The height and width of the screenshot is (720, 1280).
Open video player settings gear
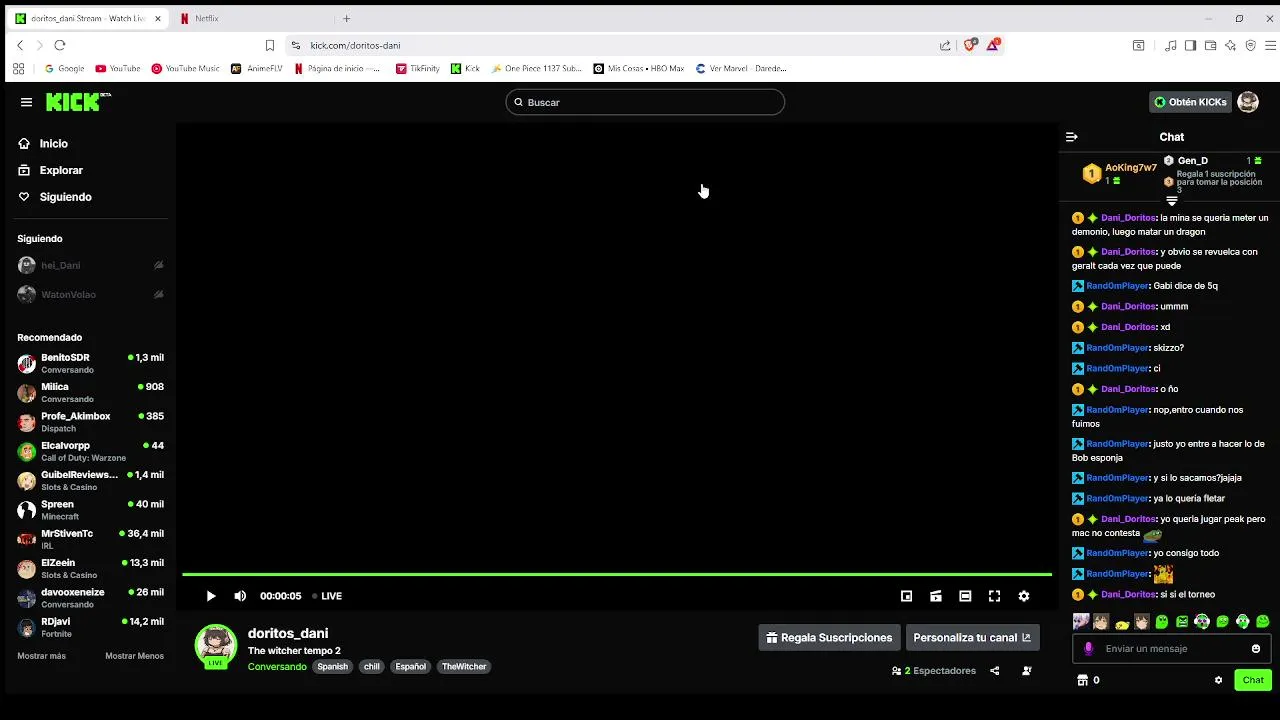tap(1024, 596)
